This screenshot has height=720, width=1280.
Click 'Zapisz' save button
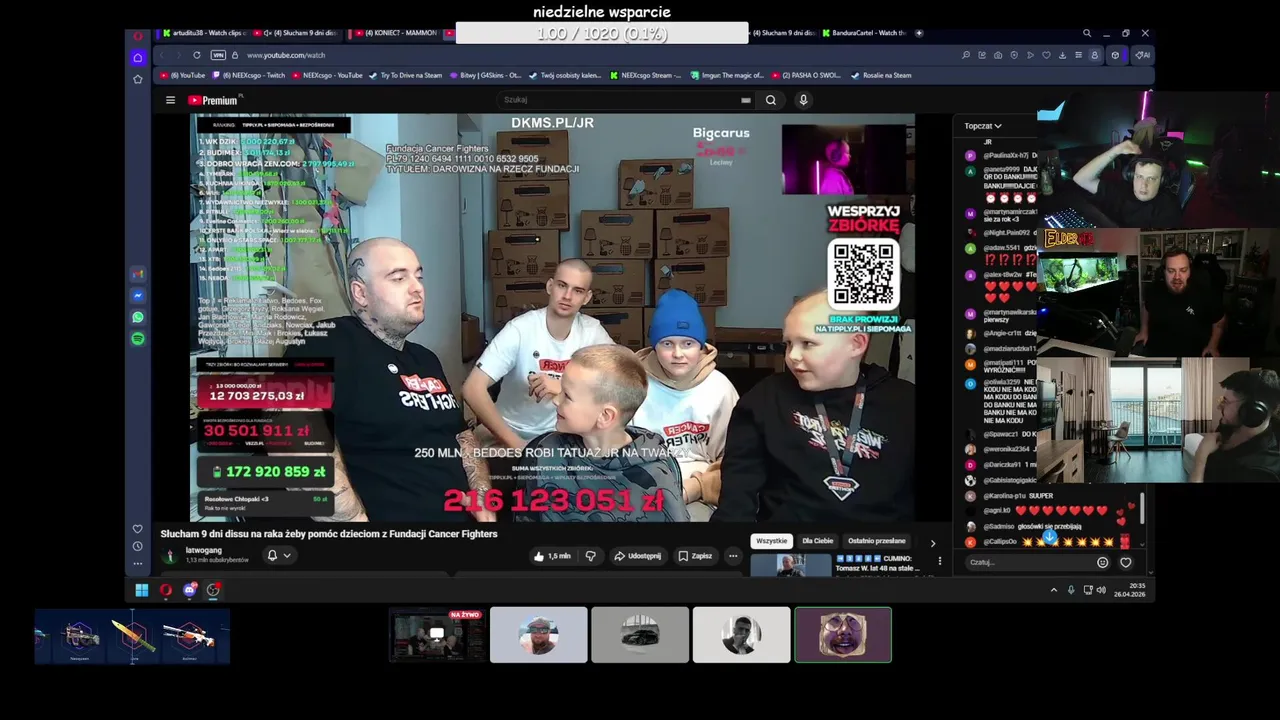[x=695, y=556]
